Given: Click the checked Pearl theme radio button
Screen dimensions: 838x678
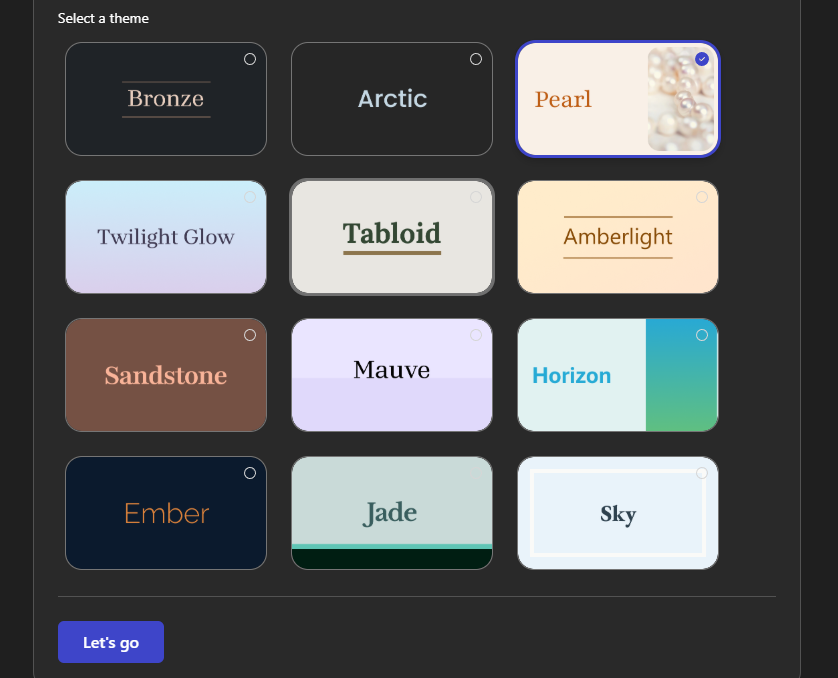Looking at the screenshot, I should (702, 59).
